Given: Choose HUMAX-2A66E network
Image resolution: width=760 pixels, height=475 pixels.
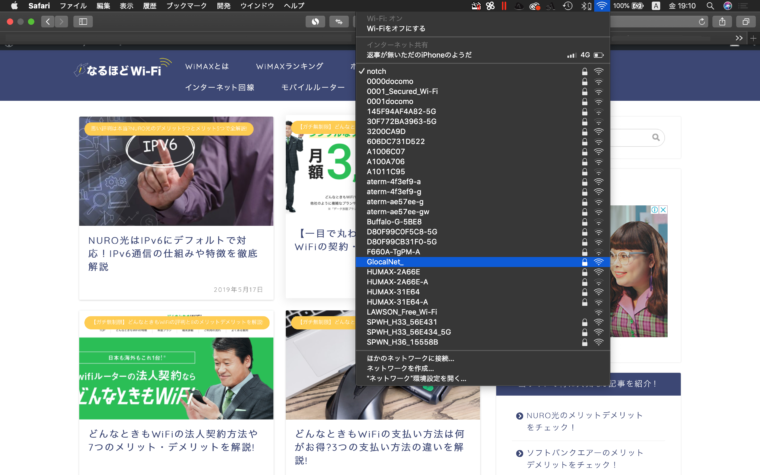Looking at the screenshot, I should [x=482, y=272].
